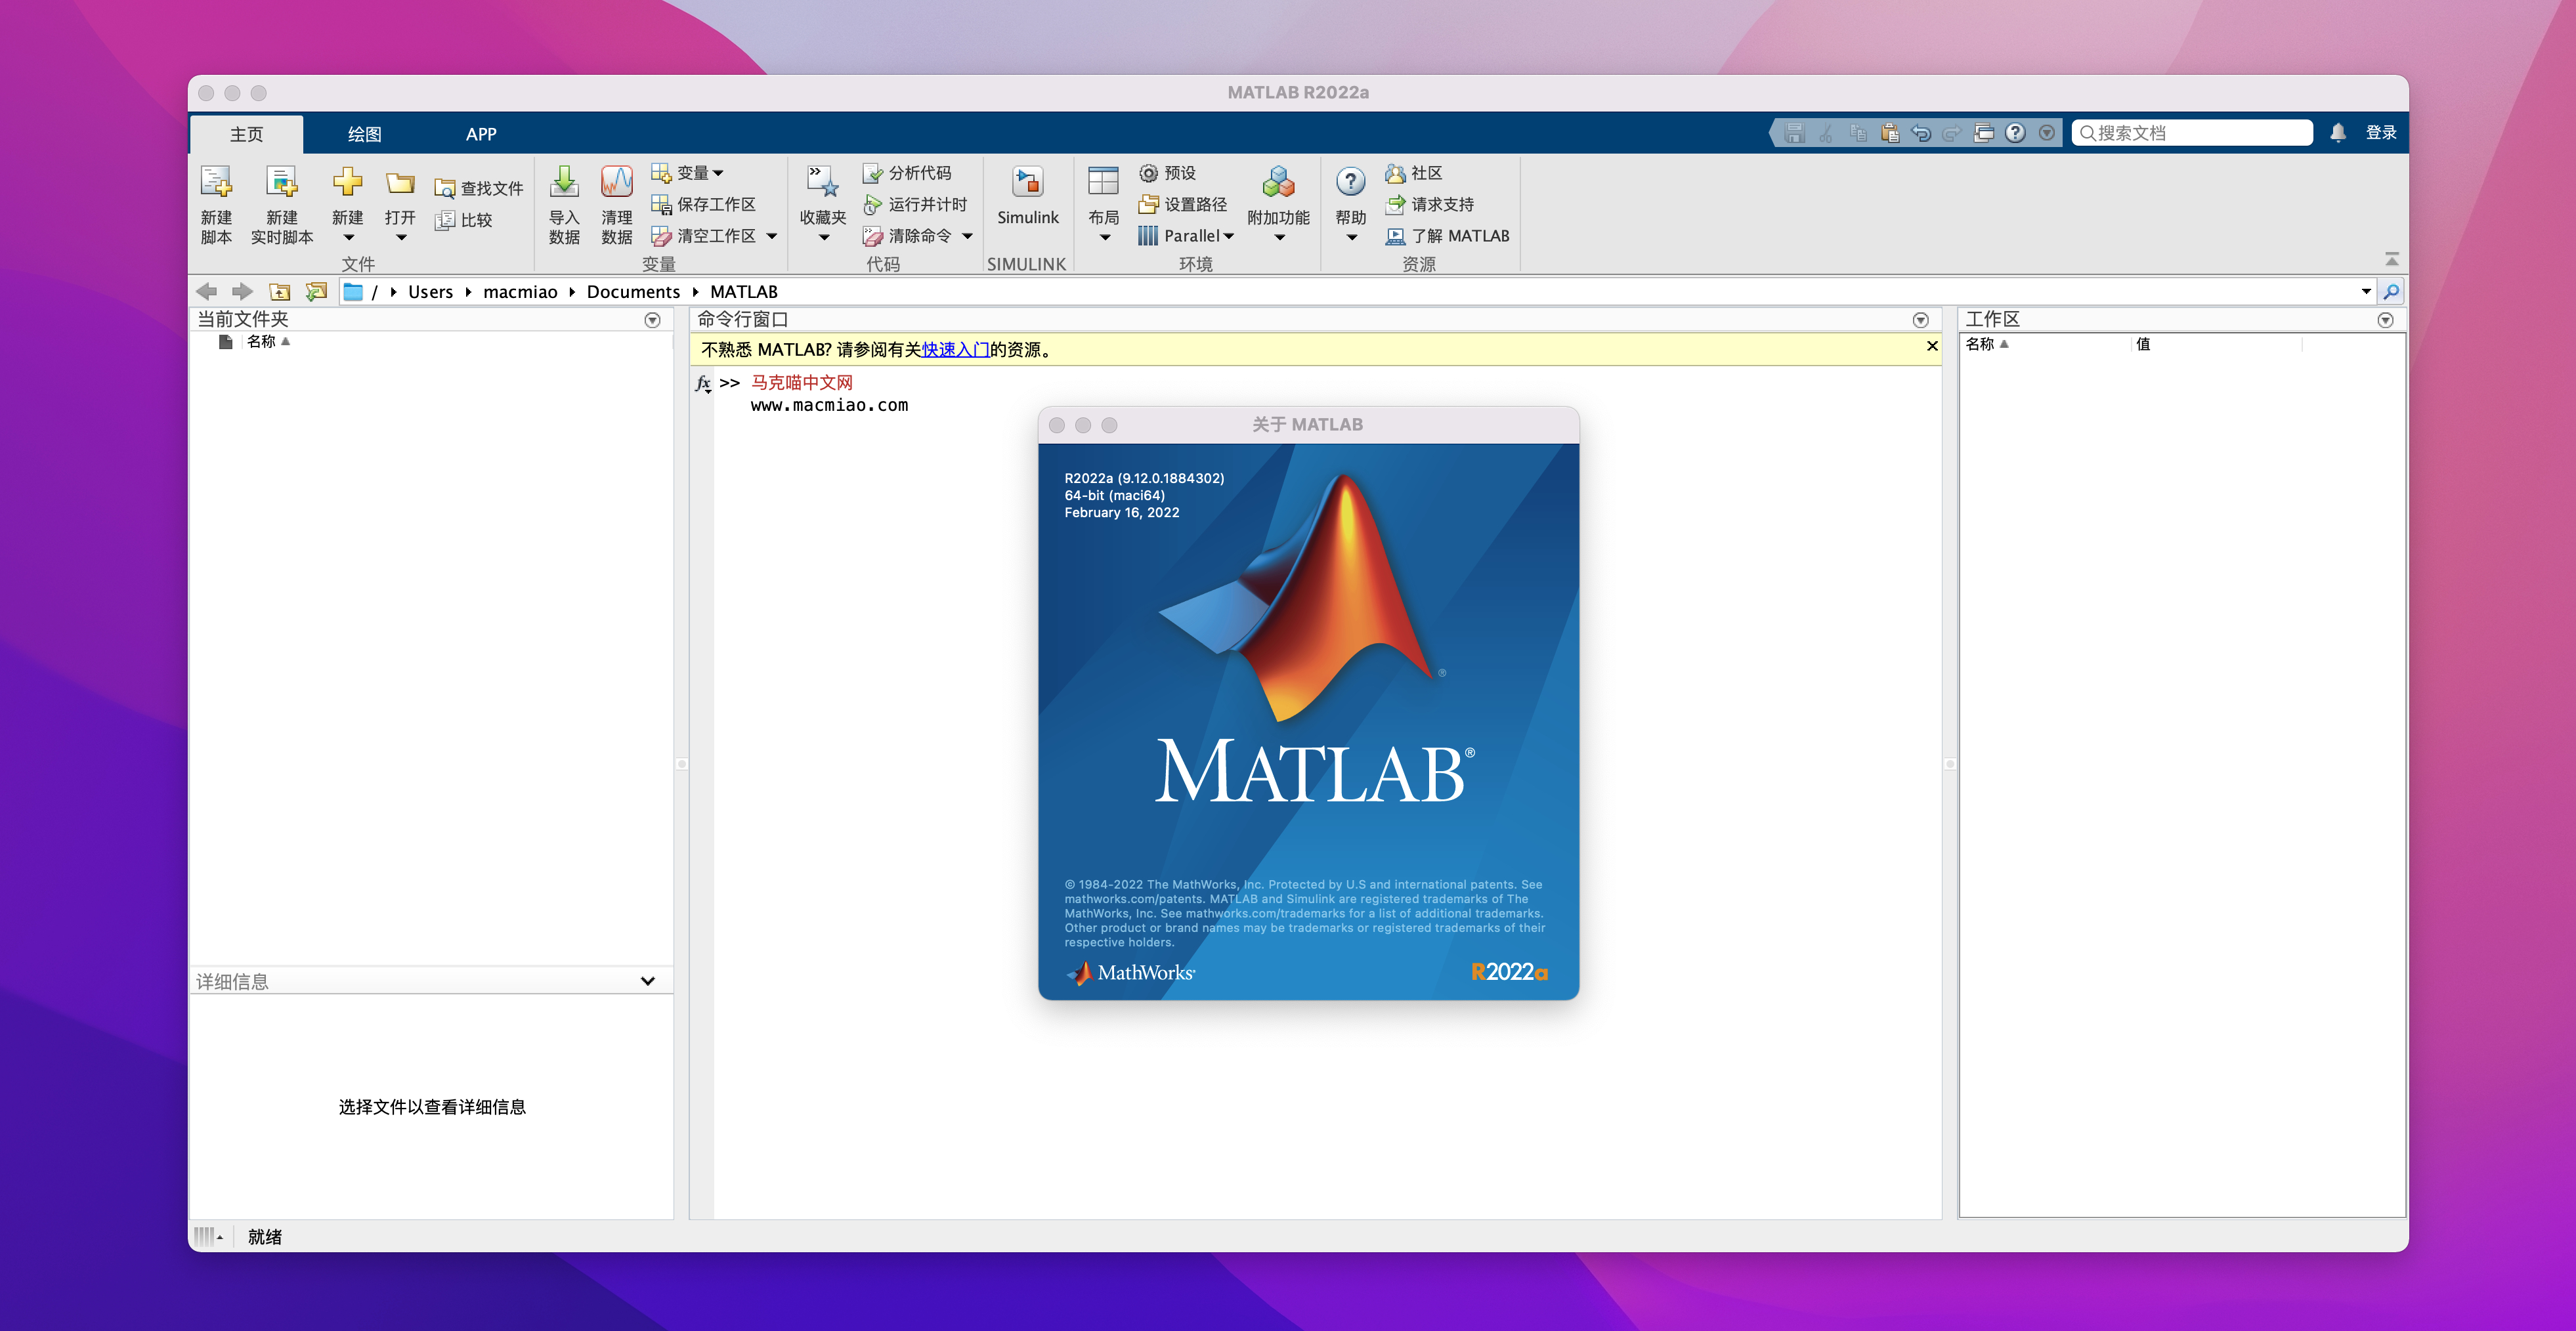This screenshot has width=2576, height=1331.
Task: Click the 新建脚本 (New Script) icon
Action: pos(216,183)
